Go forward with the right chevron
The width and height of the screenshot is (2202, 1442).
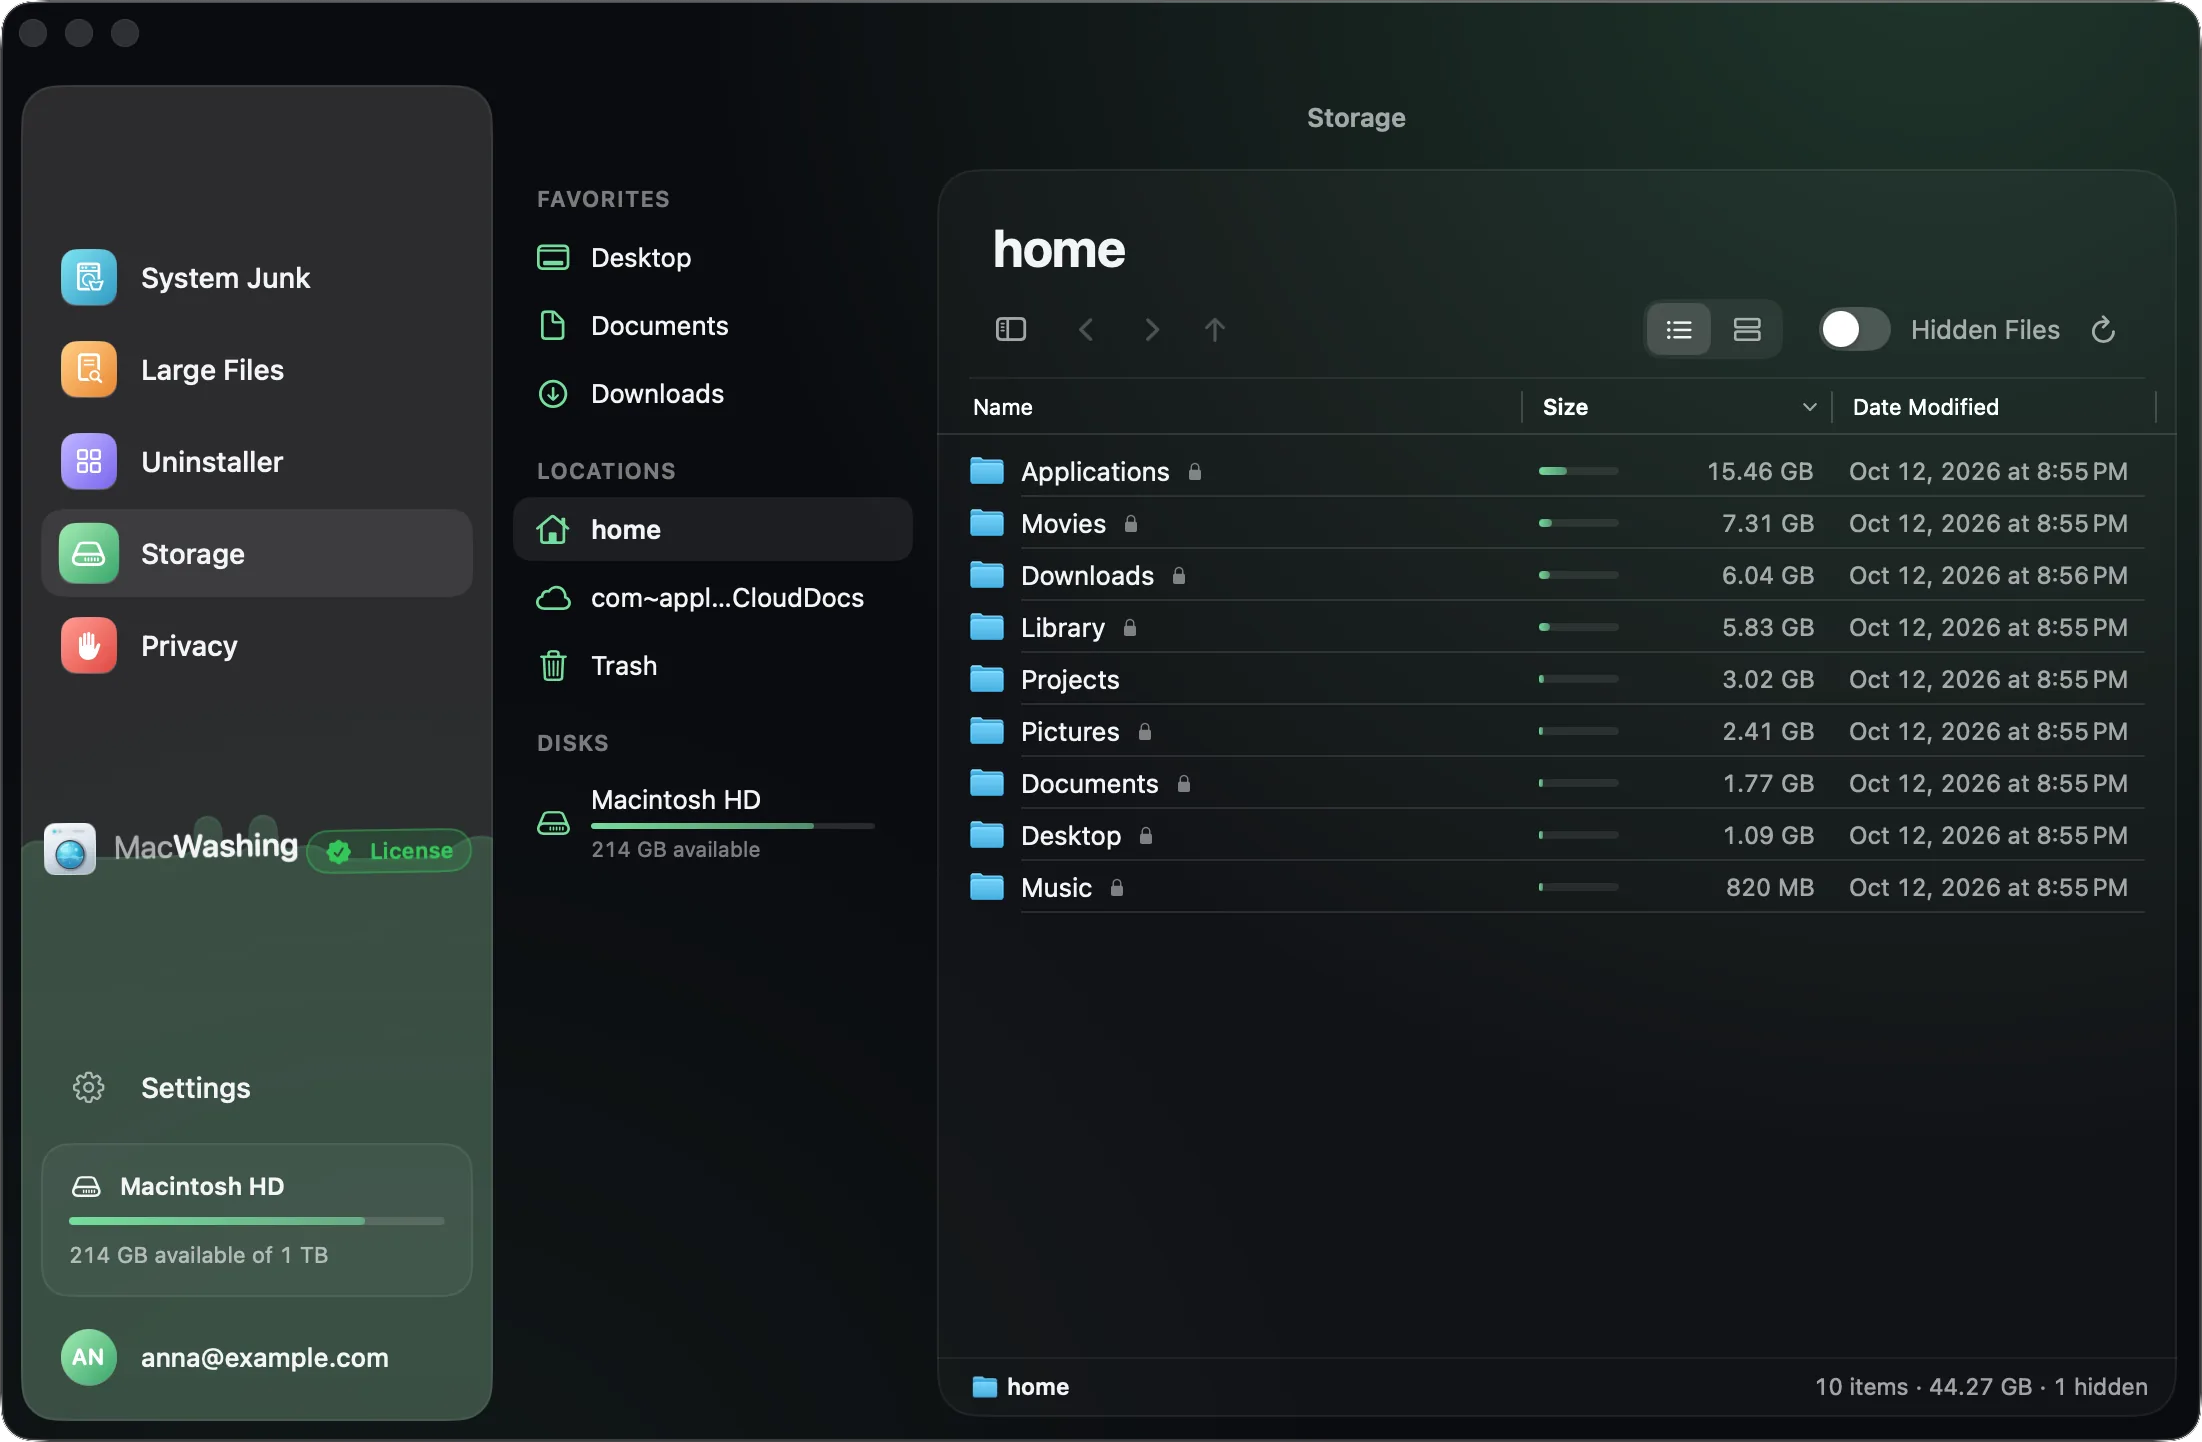point(1152,329)
